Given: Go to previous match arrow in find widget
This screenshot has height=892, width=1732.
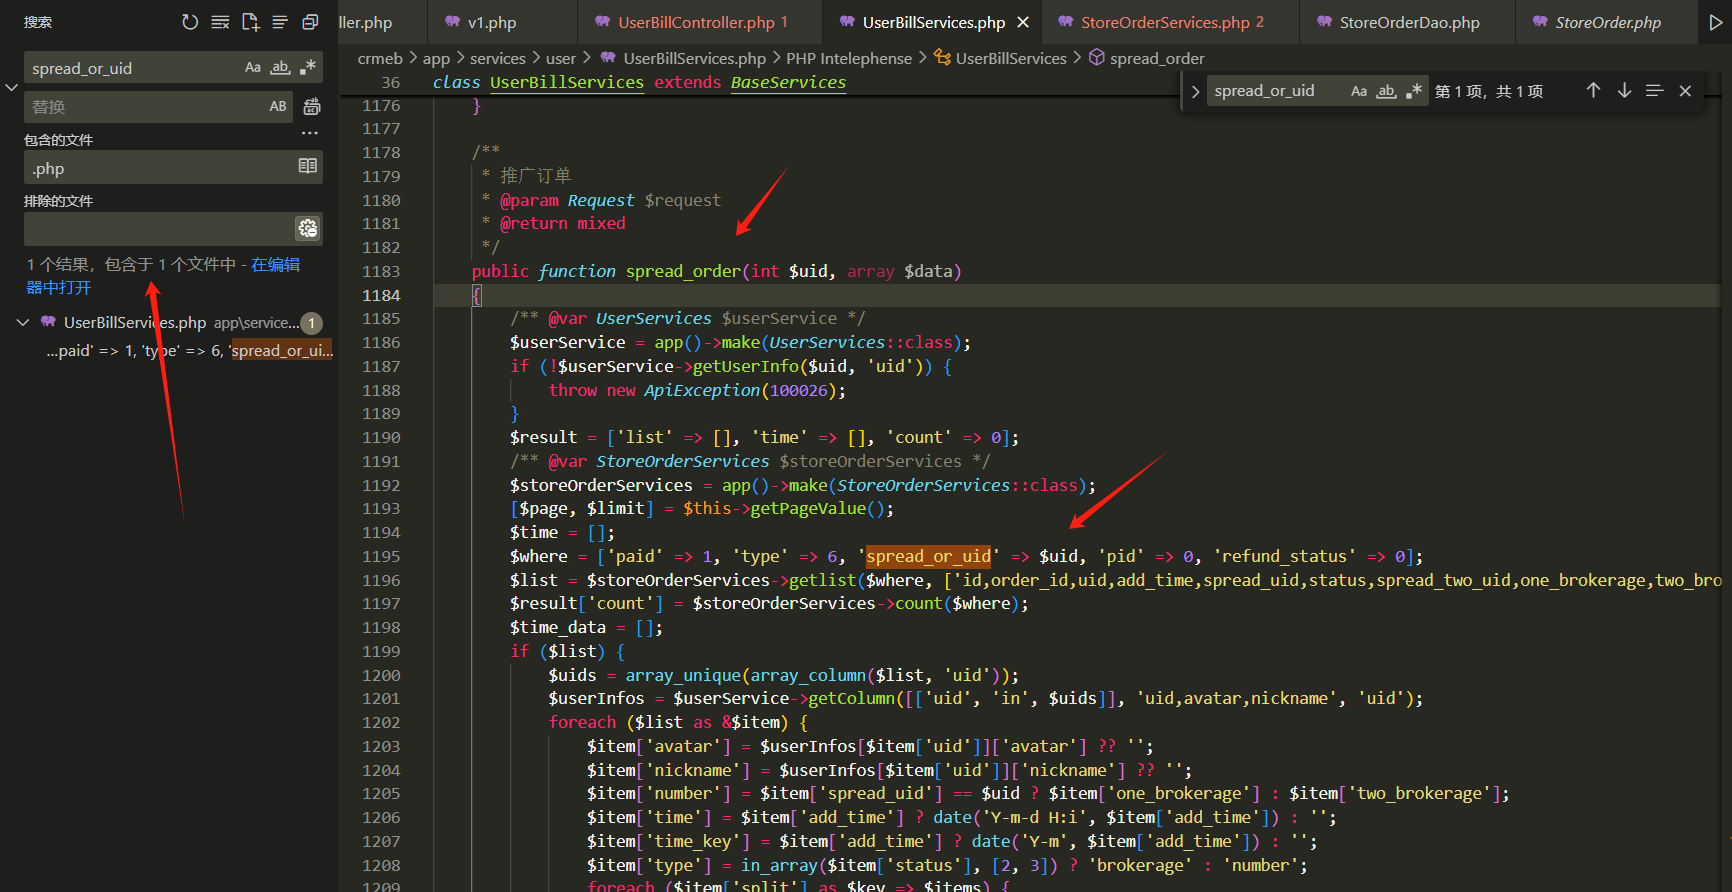Looking at the screenshot, I should point(1593,91).
